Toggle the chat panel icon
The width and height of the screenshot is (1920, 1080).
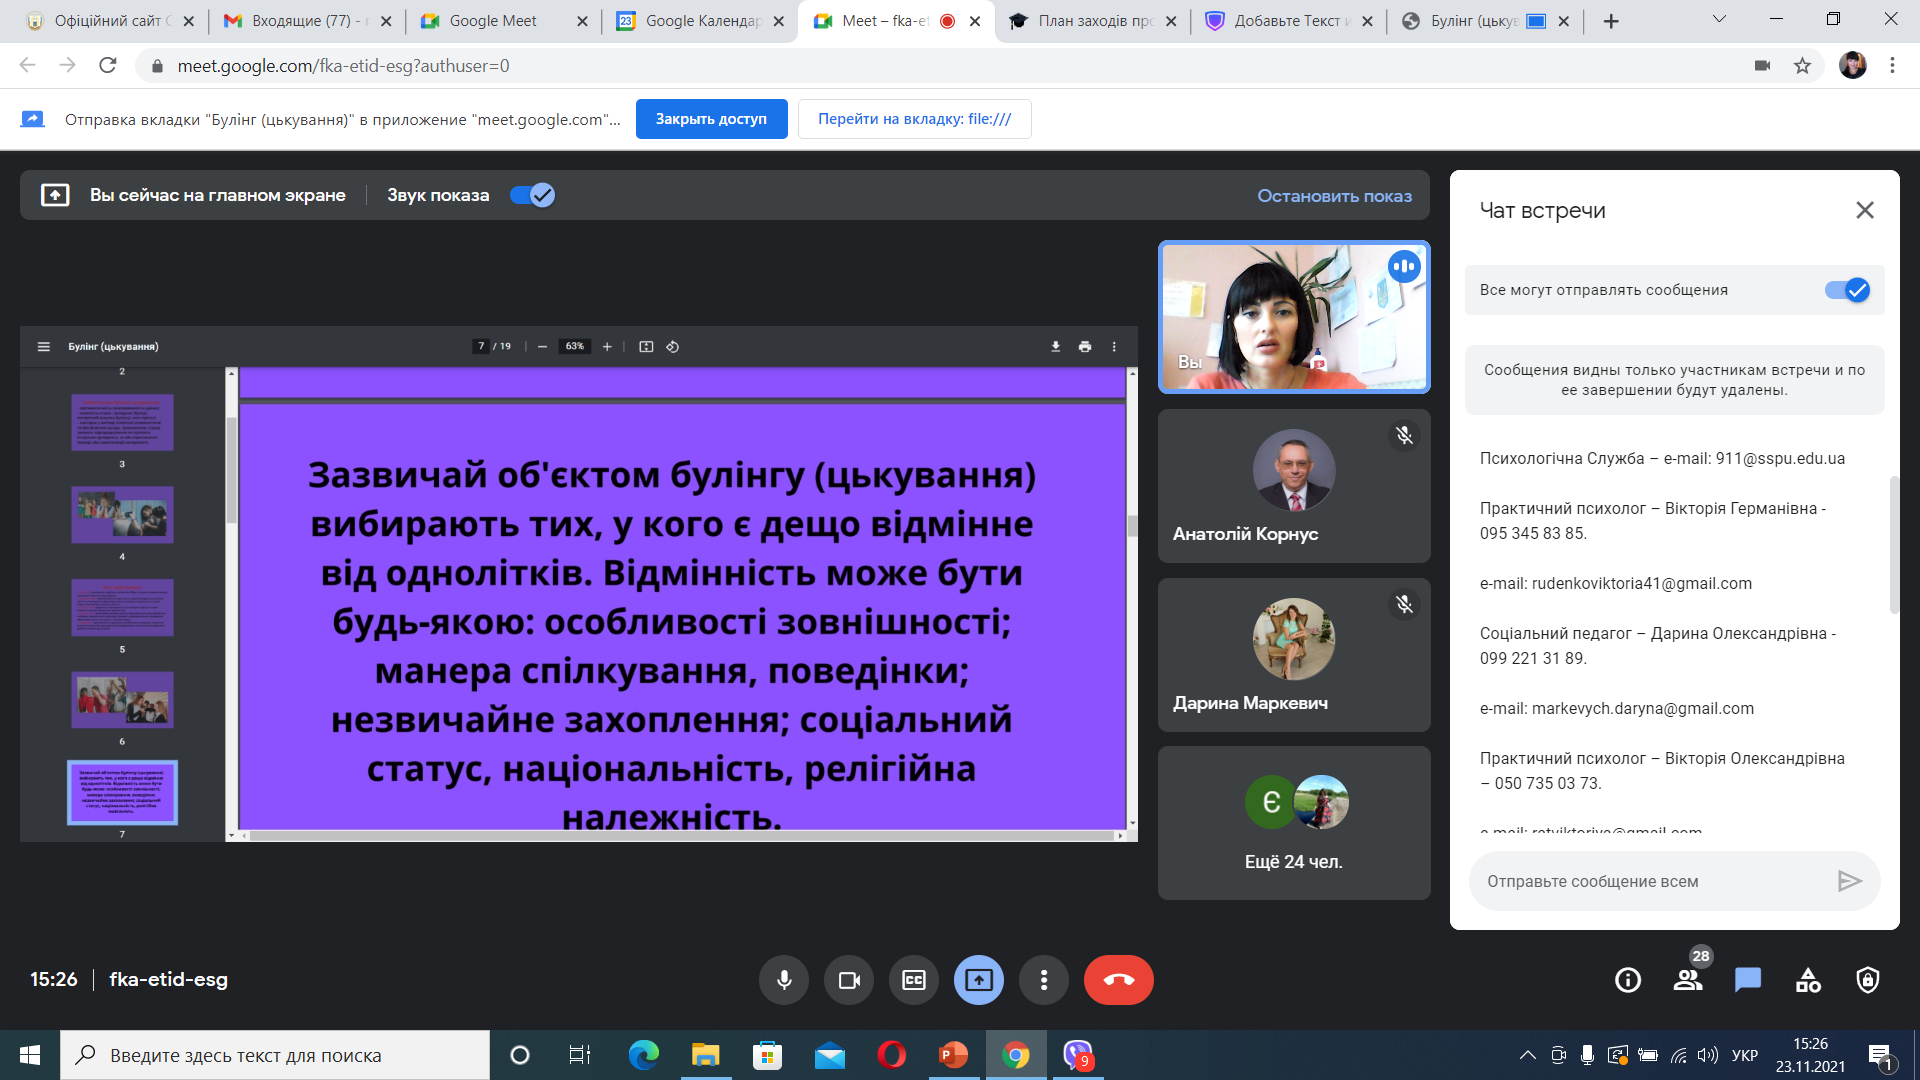coord(1748,980)
